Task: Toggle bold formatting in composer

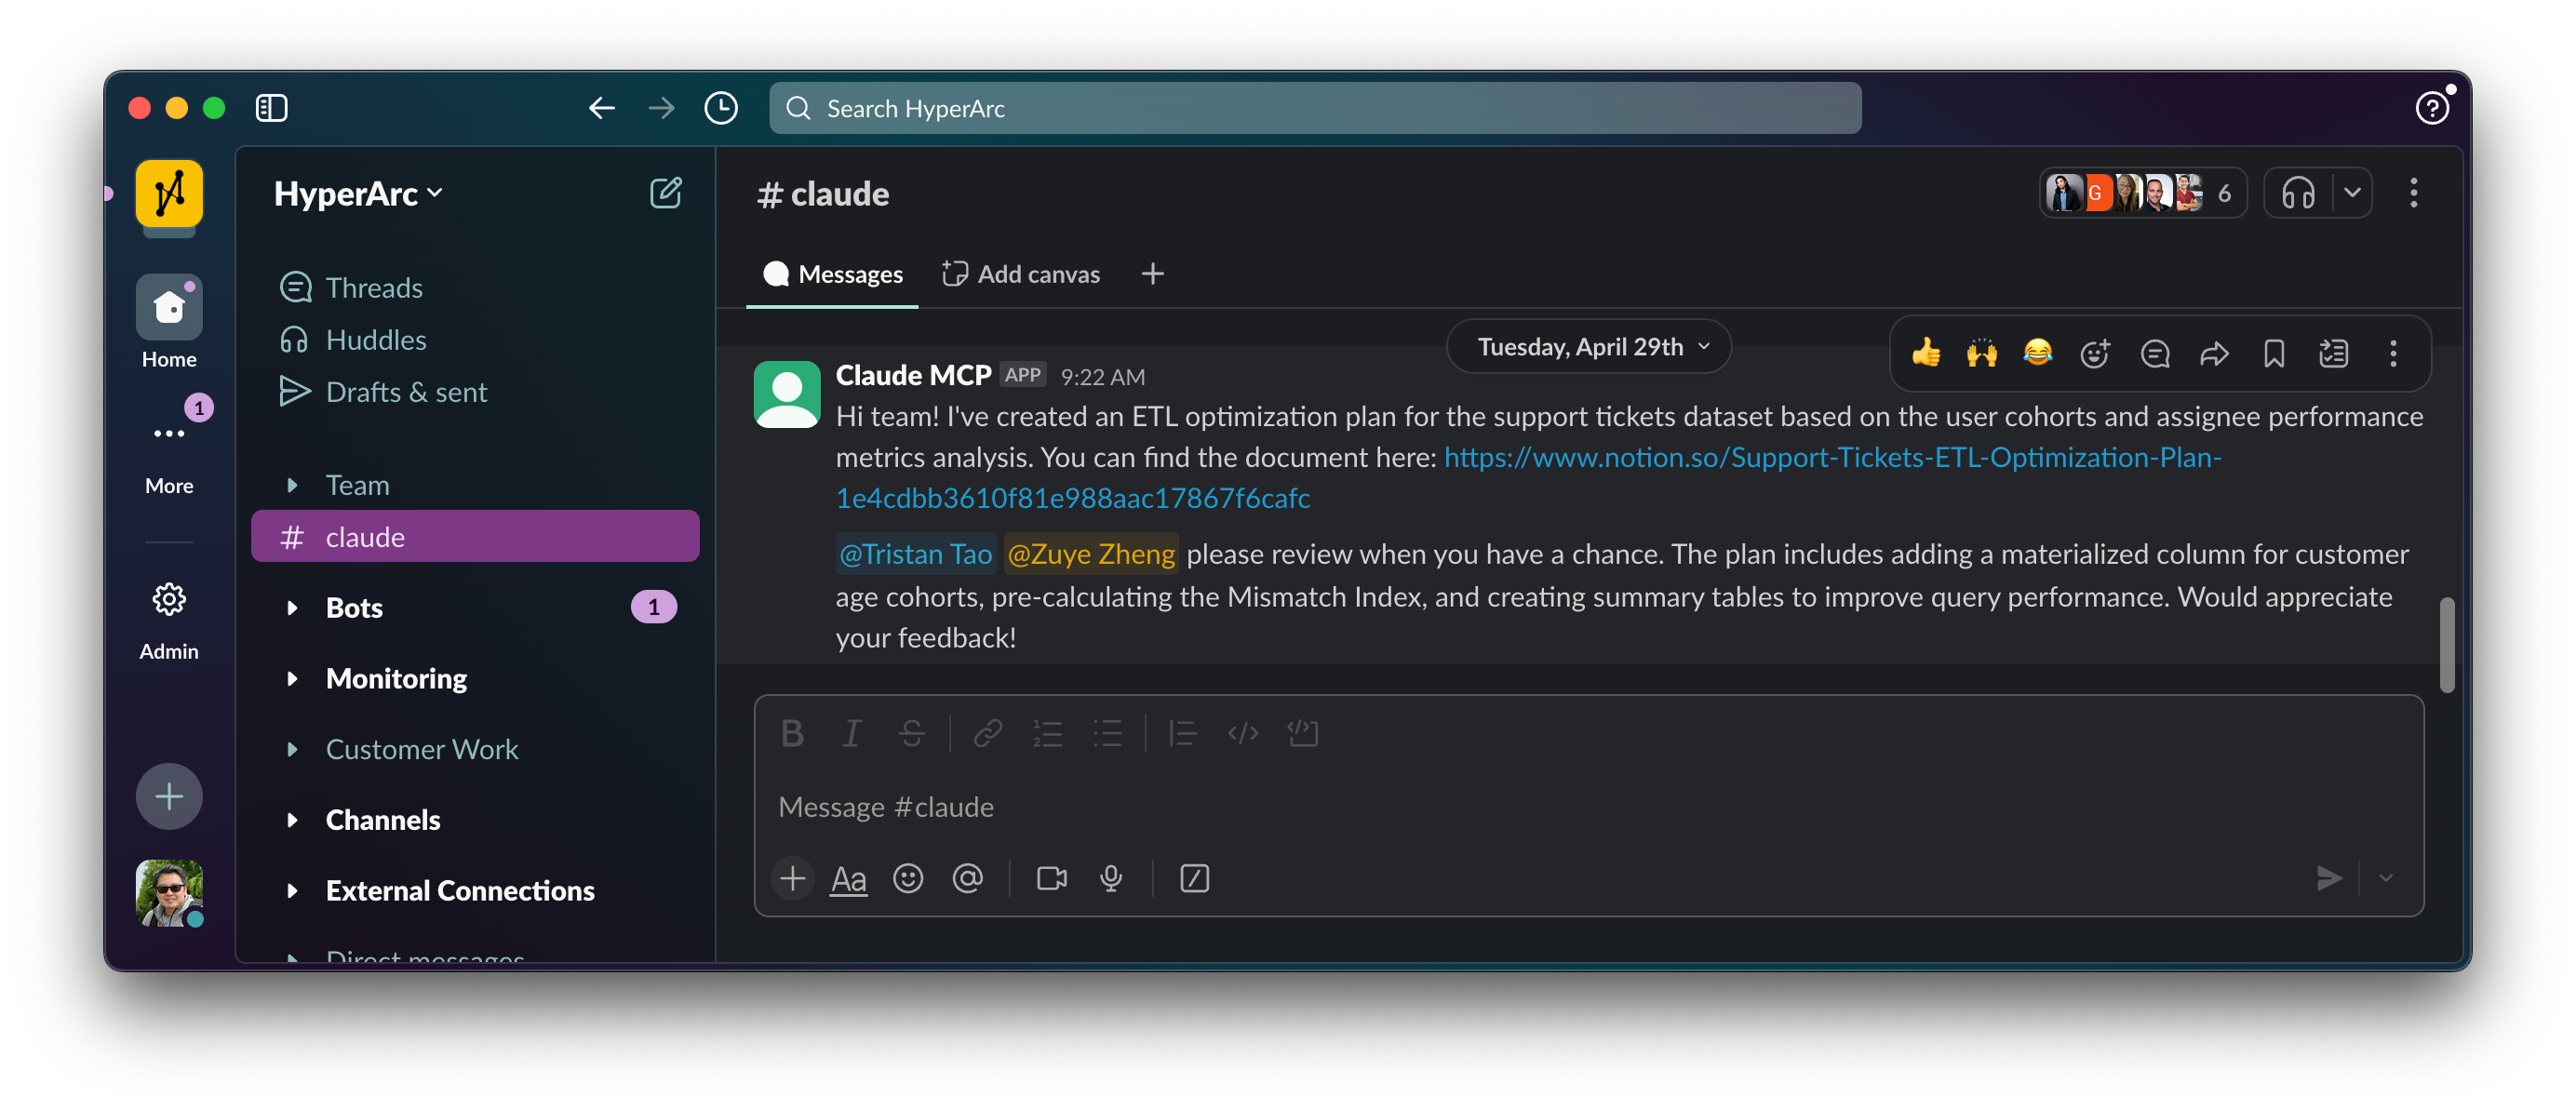Action: (x=791, y=734)
